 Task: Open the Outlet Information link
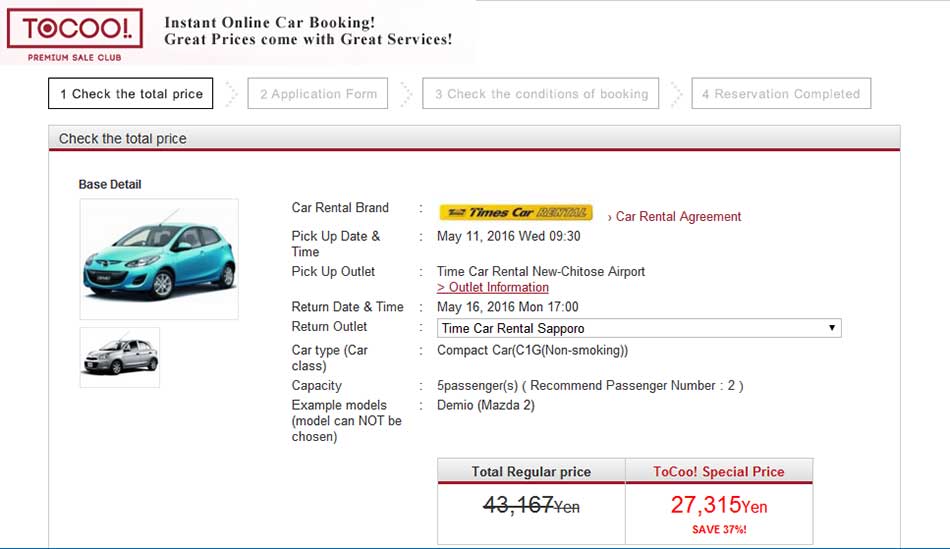point(493,287)
